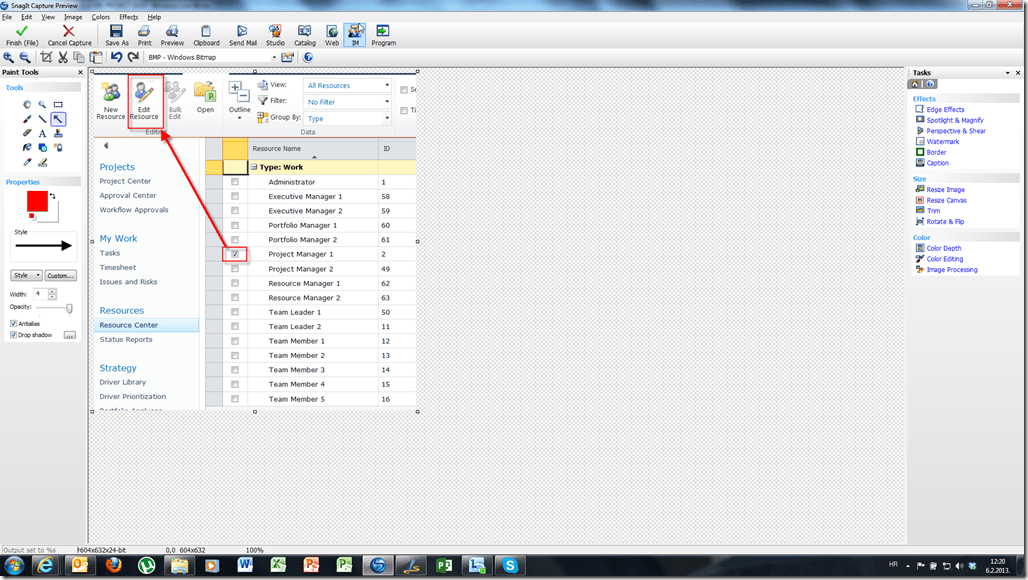Click the Undo arrow in the toolbar

click(x=116, y=58)
